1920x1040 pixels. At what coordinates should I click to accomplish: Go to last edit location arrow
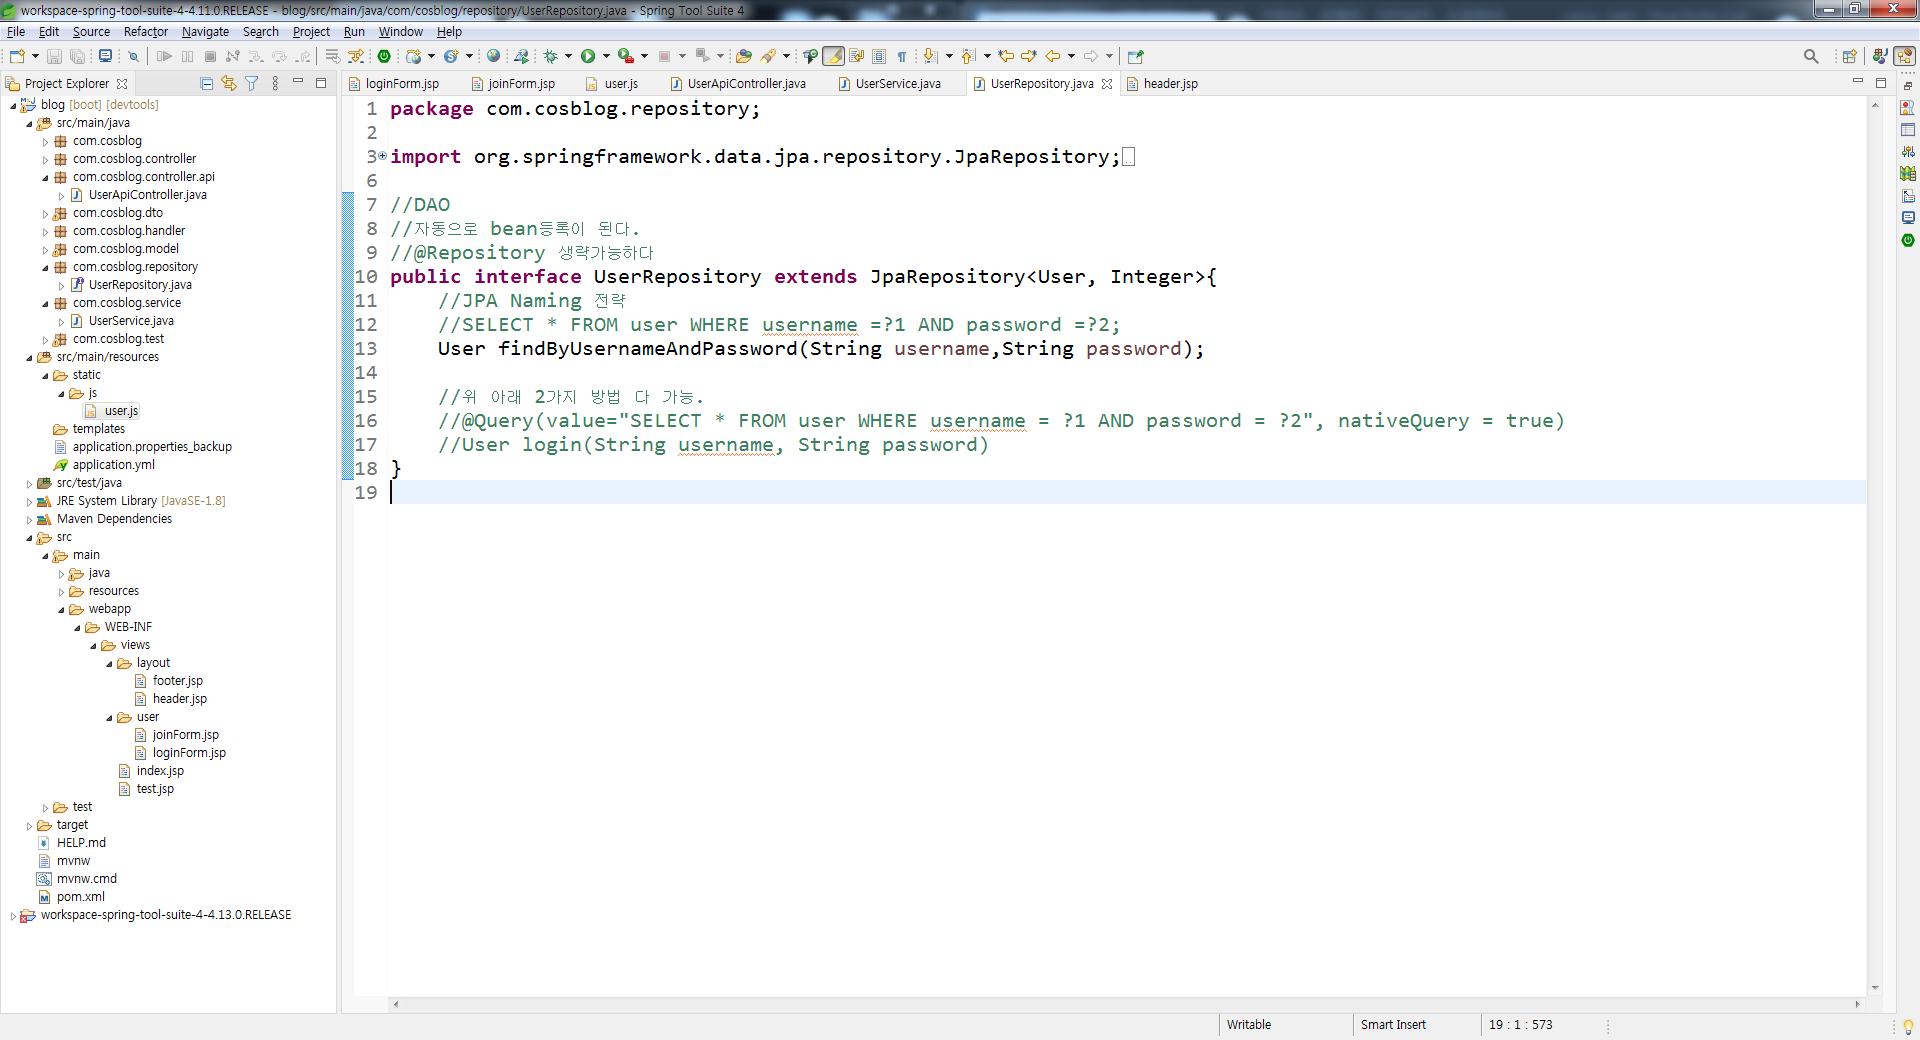tap(1006, 56)
